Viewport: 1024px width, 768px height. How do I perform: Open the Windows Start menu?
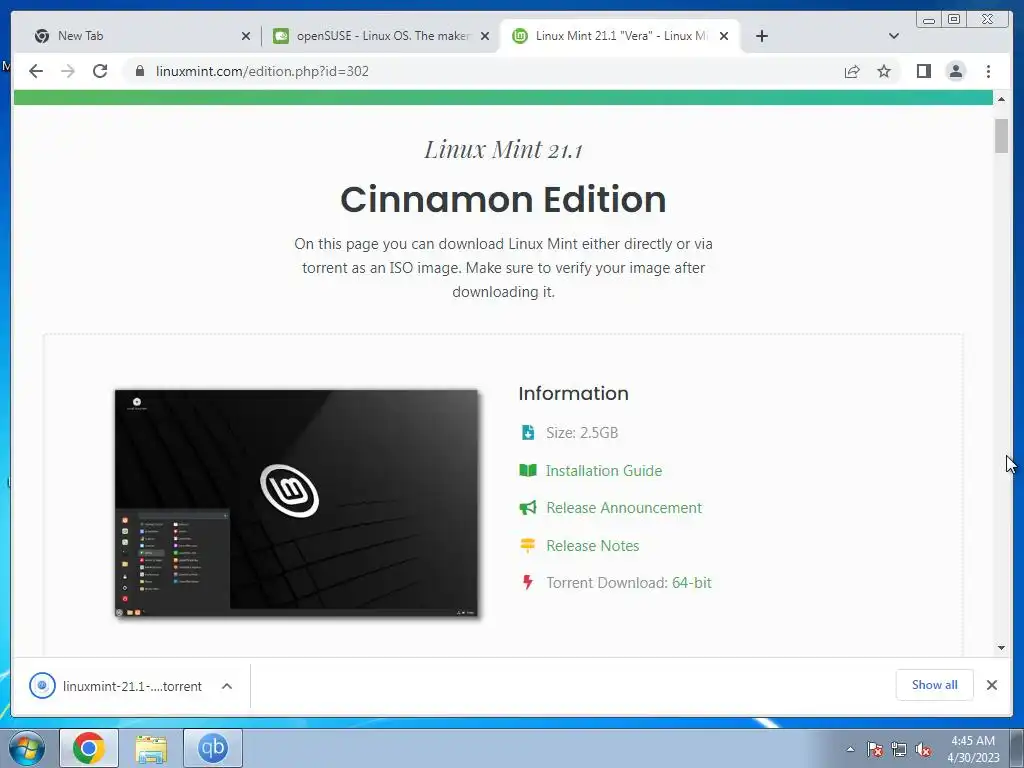point(27,748)
